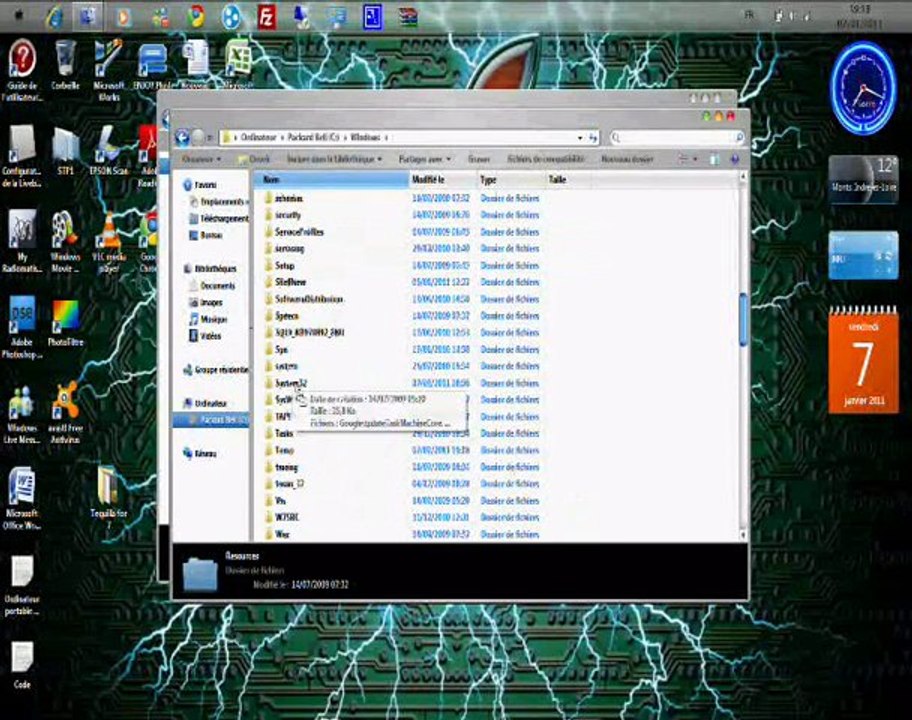Image resolution: width=912 pixels, height=720 pixels.
Task: Click Ouvrir in Explorer toolbar
Action: click(254, 159)
